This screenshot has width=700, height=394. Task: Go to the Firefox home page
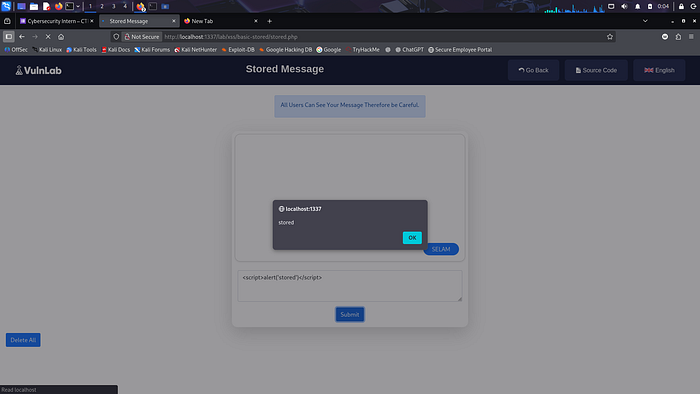(61, 37)
